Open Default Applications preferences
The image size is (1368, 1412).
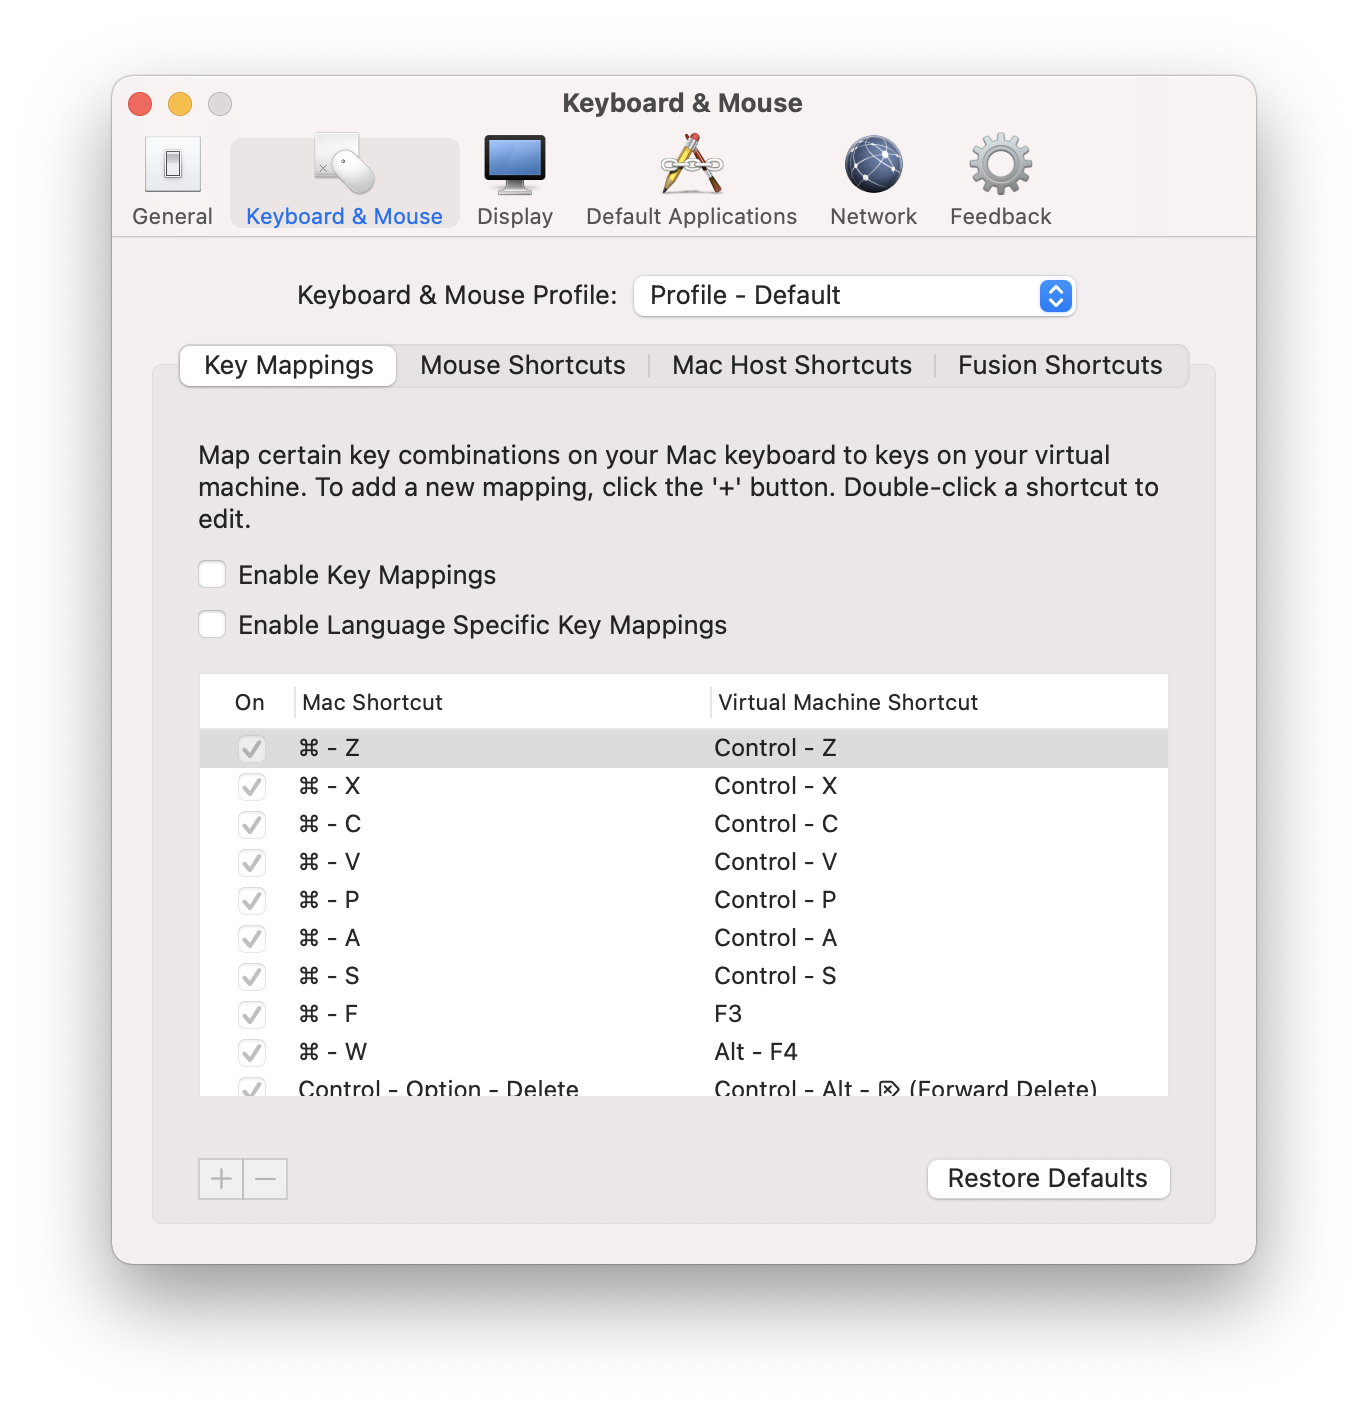[x=691, y=181]
